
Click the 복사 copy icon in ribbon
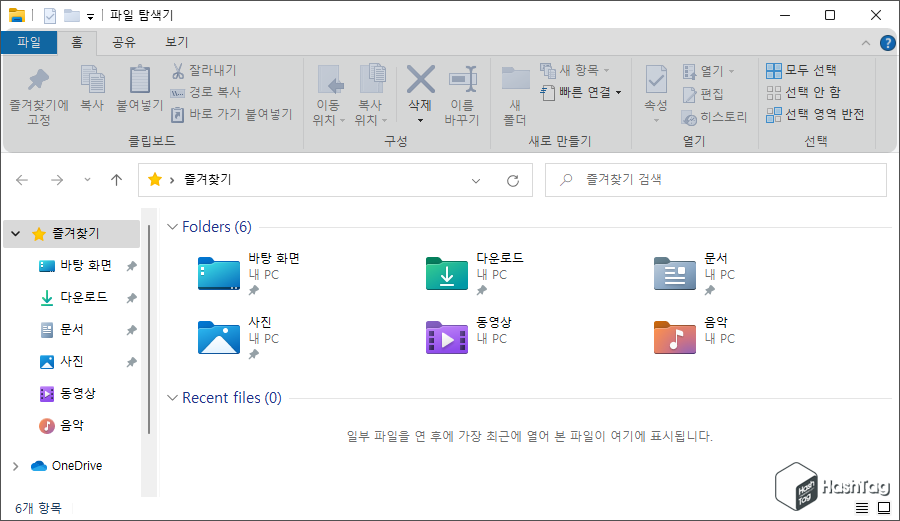coord(92,79)
